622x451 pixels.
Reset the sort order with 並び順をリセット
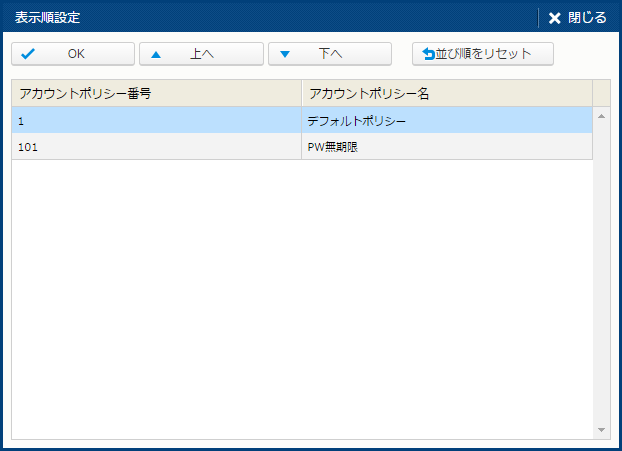pyautogui.click(x=483, y=54)
